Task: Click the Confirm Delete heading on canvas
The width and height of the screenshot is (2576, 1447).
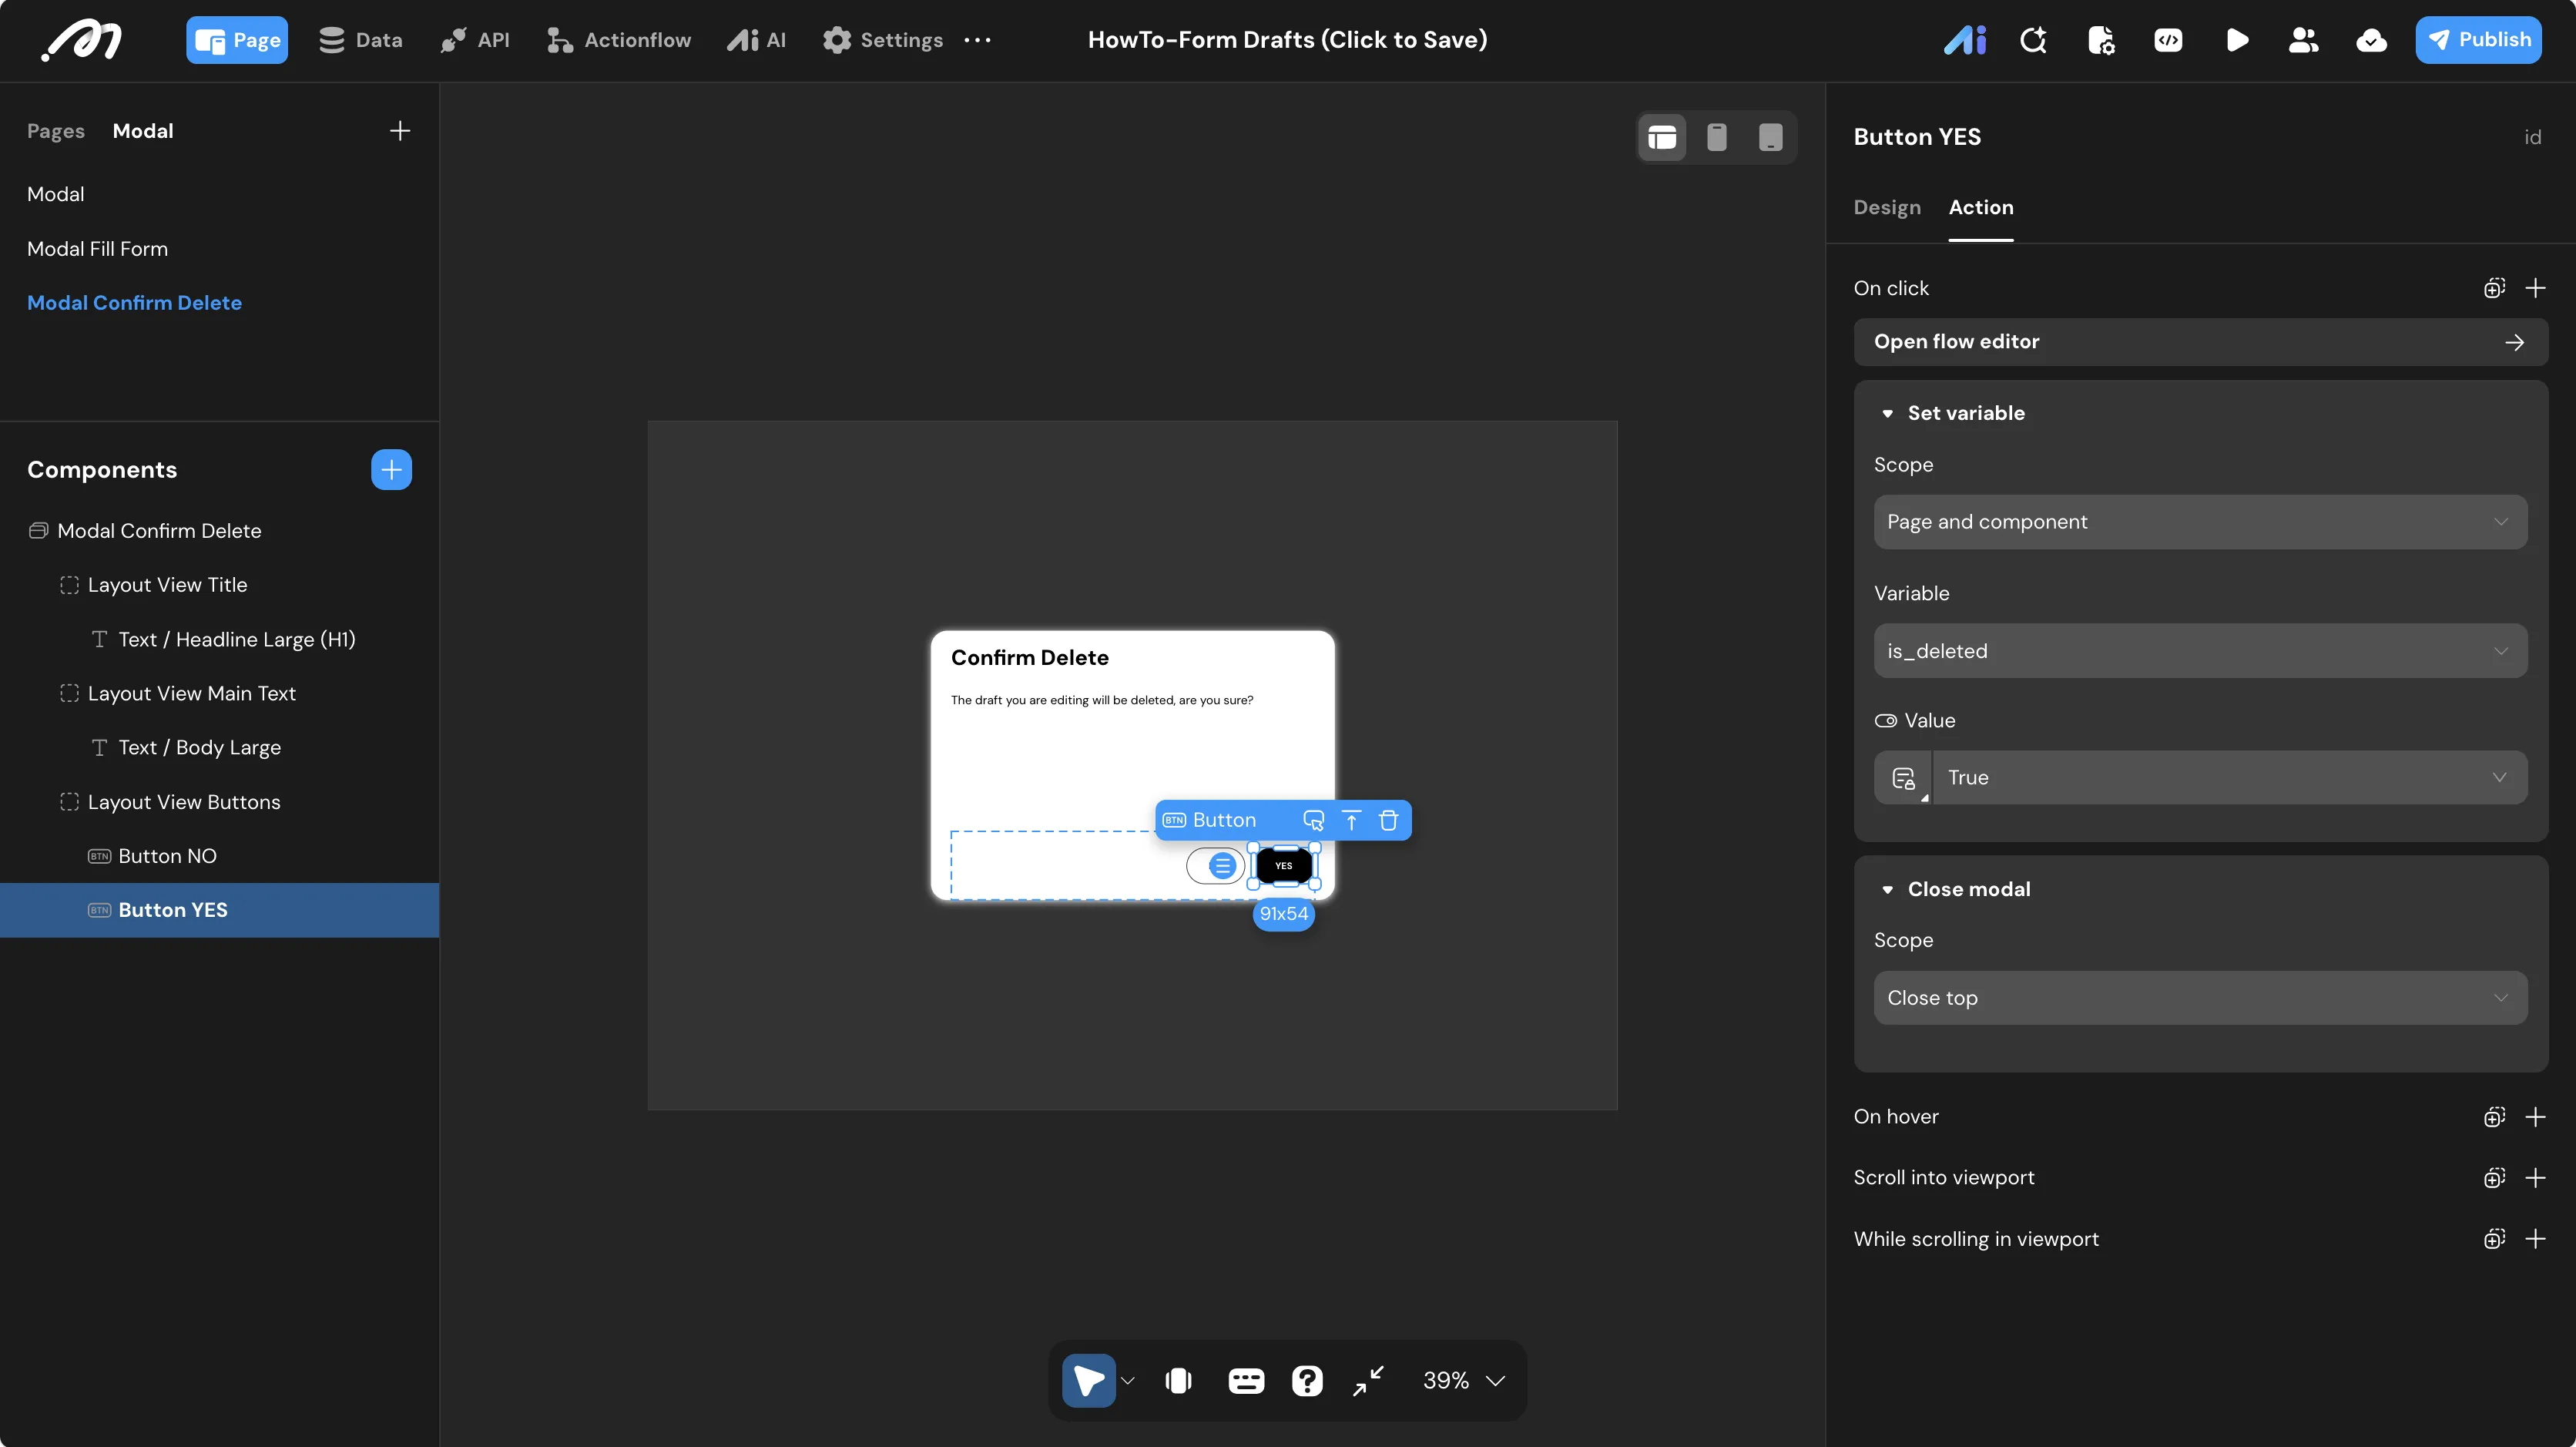Action: click(x=1029, y=658)
